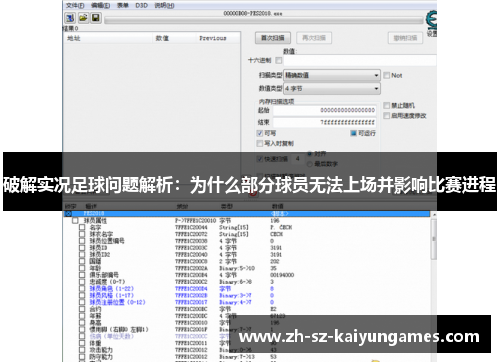500x362 pixels.
Task: Click the 数值 value input field
Action: (360, 61)
